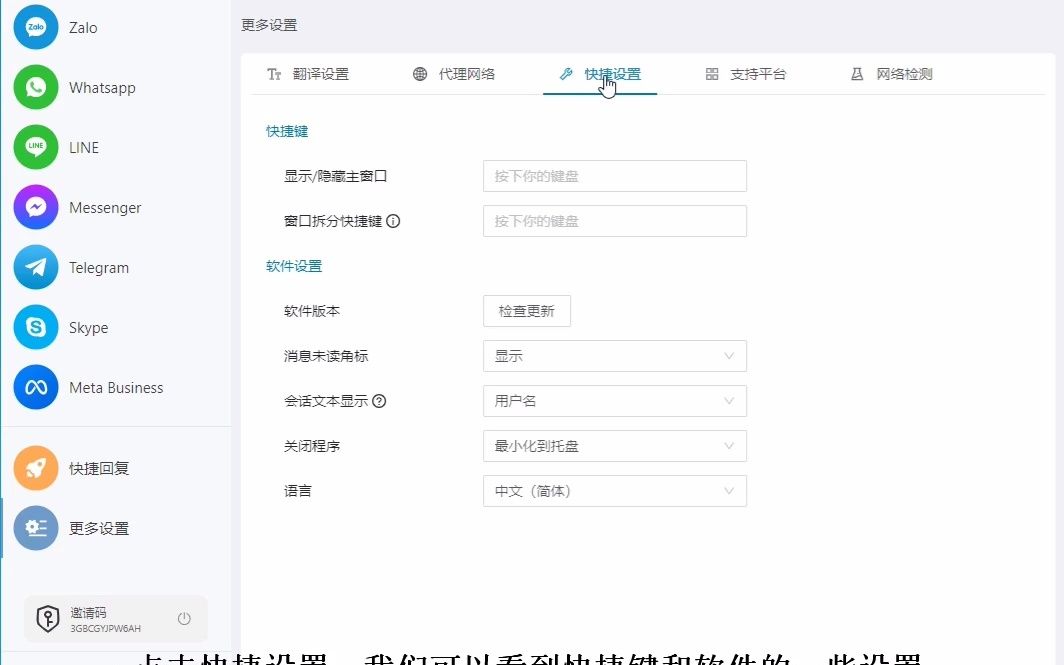Click the 检查更新 update button
Screen dimensions: 1064x665
526,311
